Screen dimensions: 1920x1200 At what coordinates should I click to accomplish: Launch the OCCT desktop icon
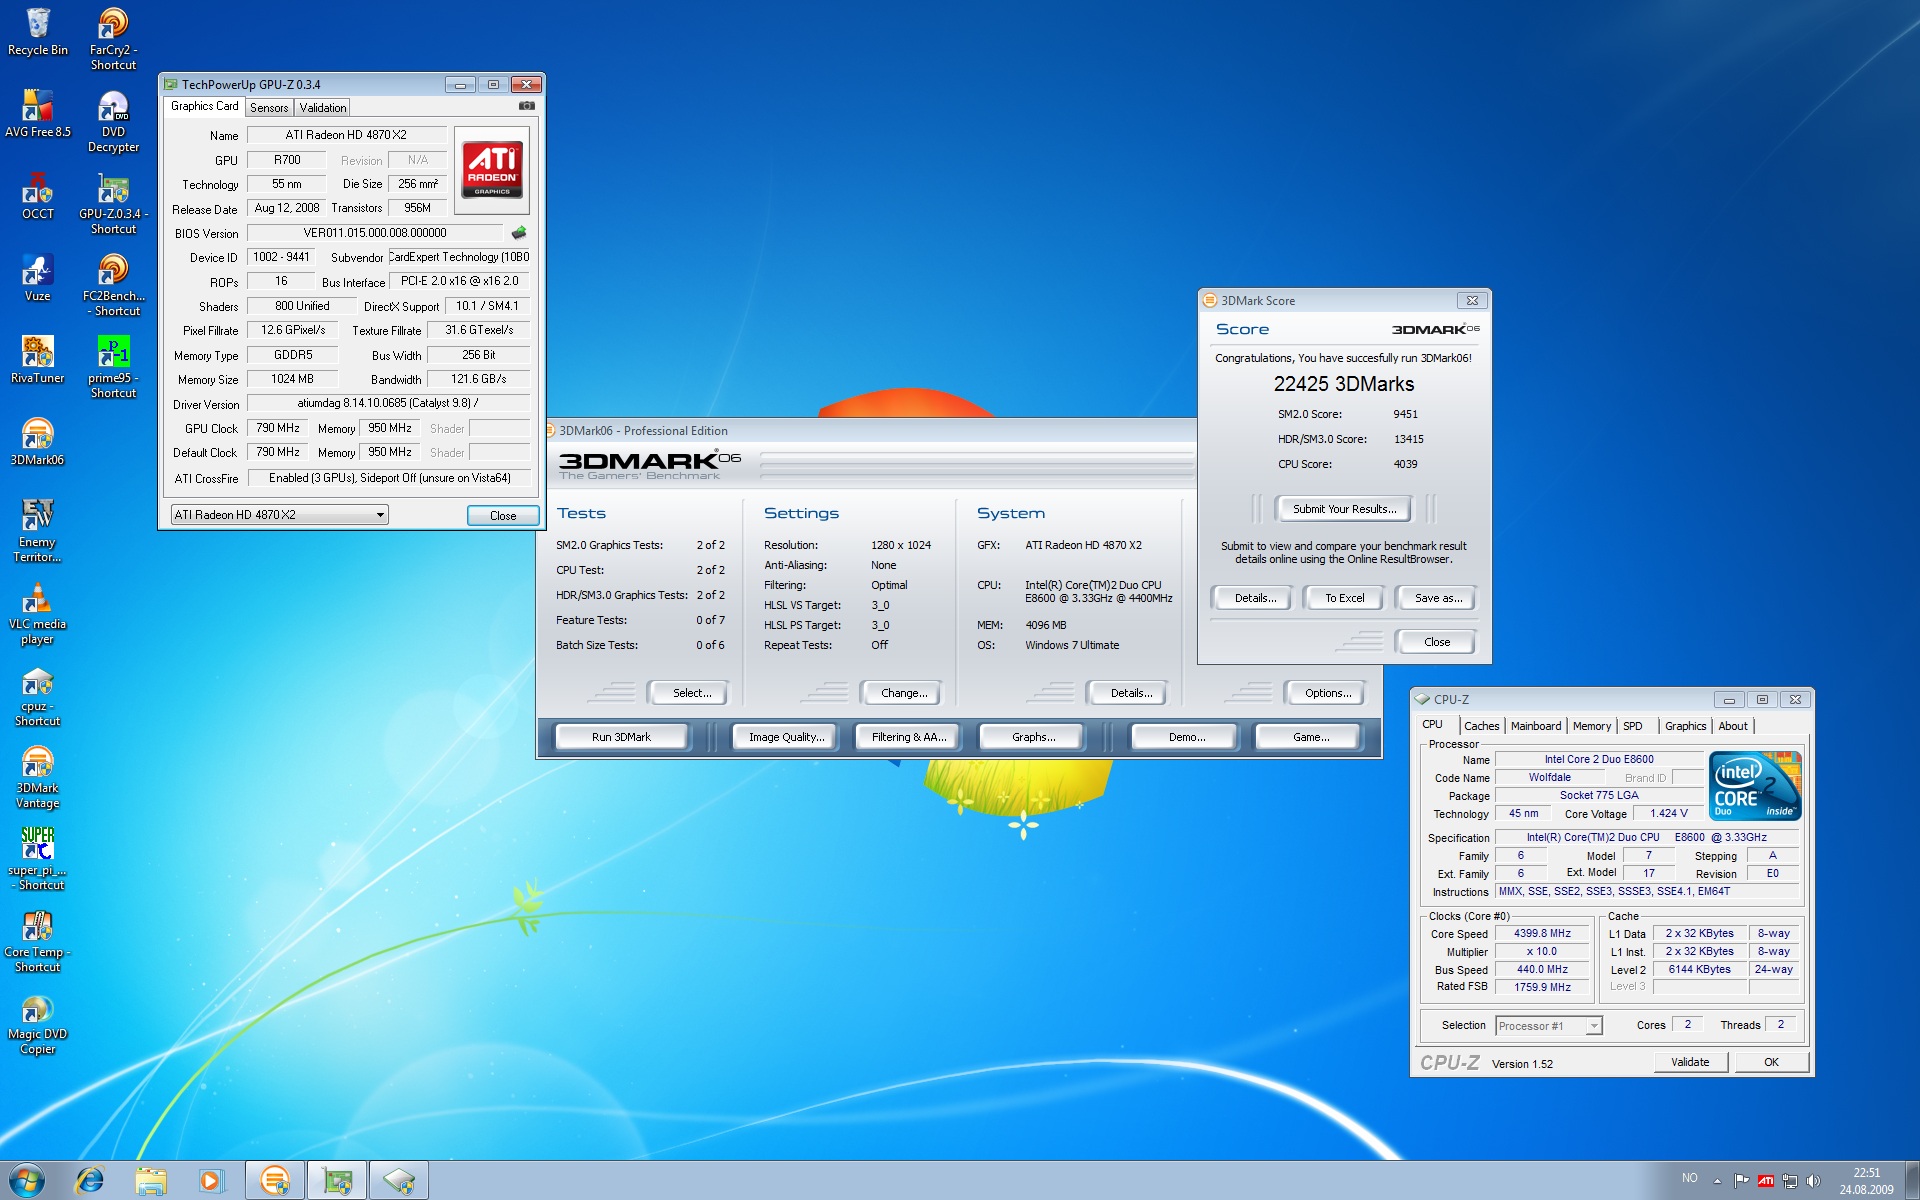37,187
